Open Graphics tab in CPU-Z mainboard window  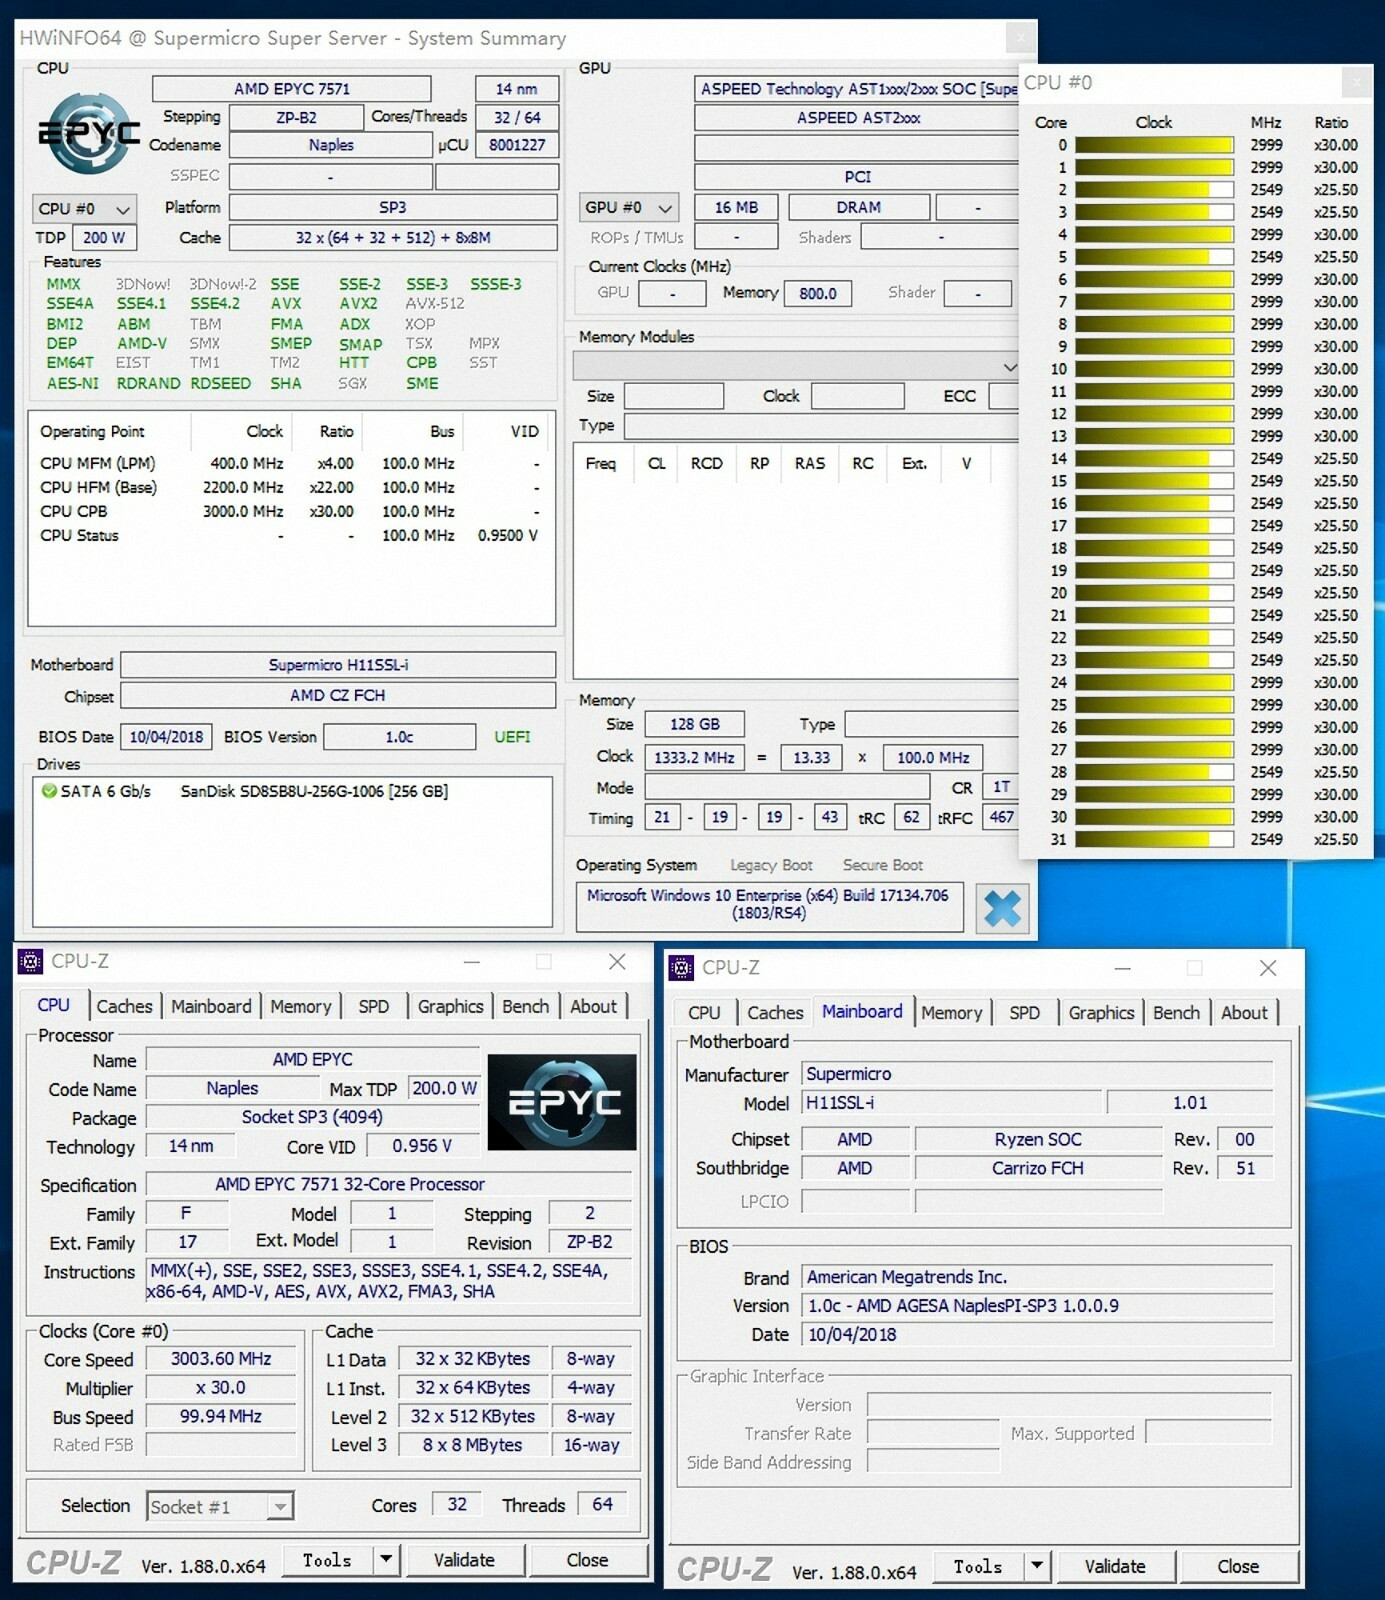point(1101,1012)
